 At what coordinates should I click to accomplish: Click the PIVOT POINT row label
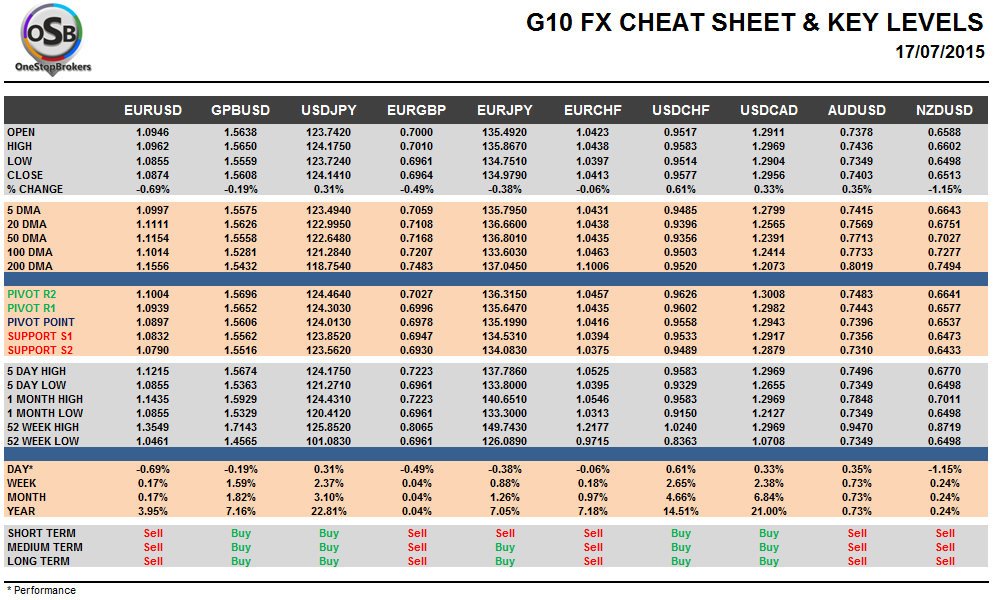pos(39,322)
